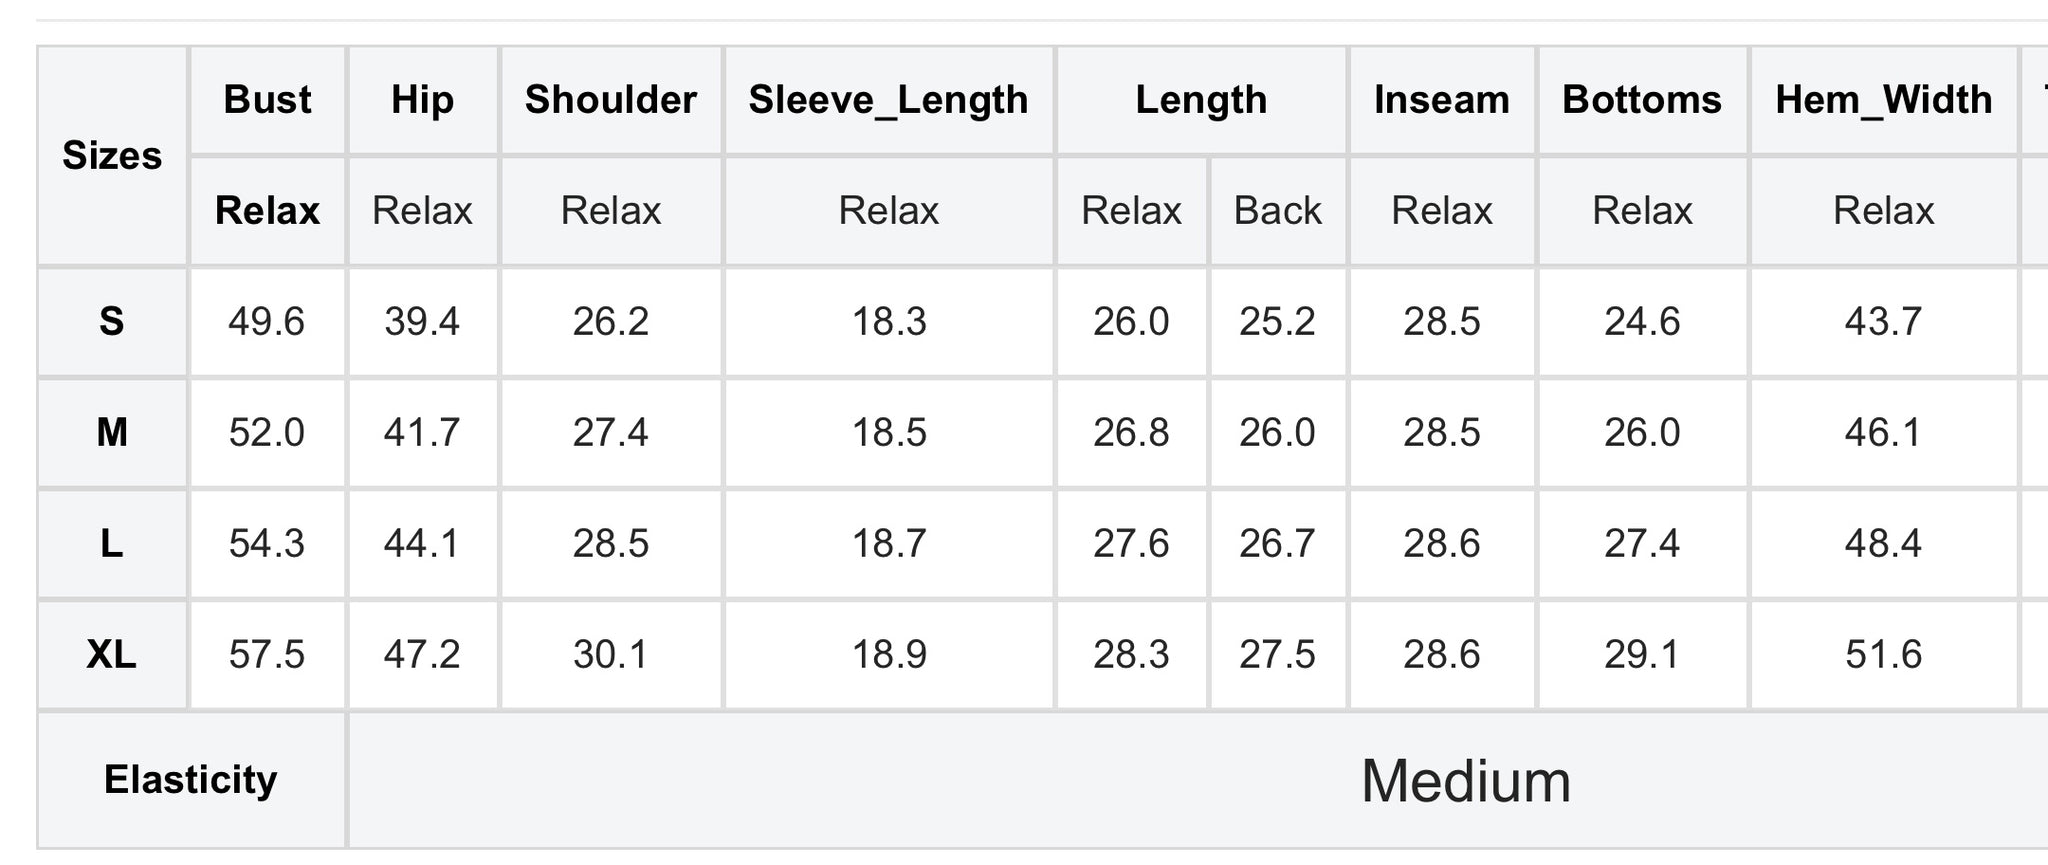Select the size S row label
Viewport: 2048px width, 865px height.
pyautogui.click(x=112, y=322)
